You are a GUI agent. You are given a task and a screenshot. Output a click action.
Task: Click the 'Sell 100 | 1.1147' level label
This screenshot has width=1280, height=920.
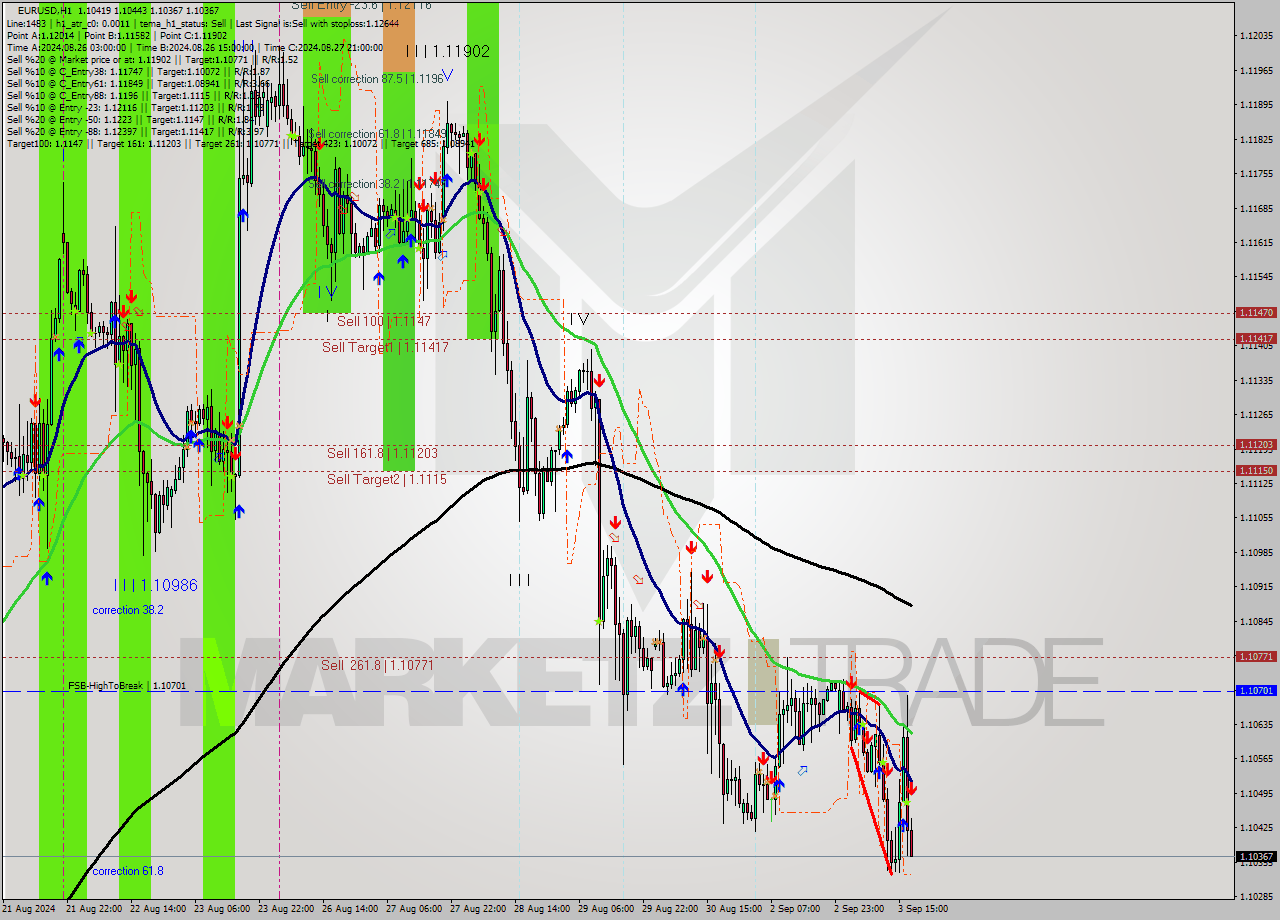384,321
